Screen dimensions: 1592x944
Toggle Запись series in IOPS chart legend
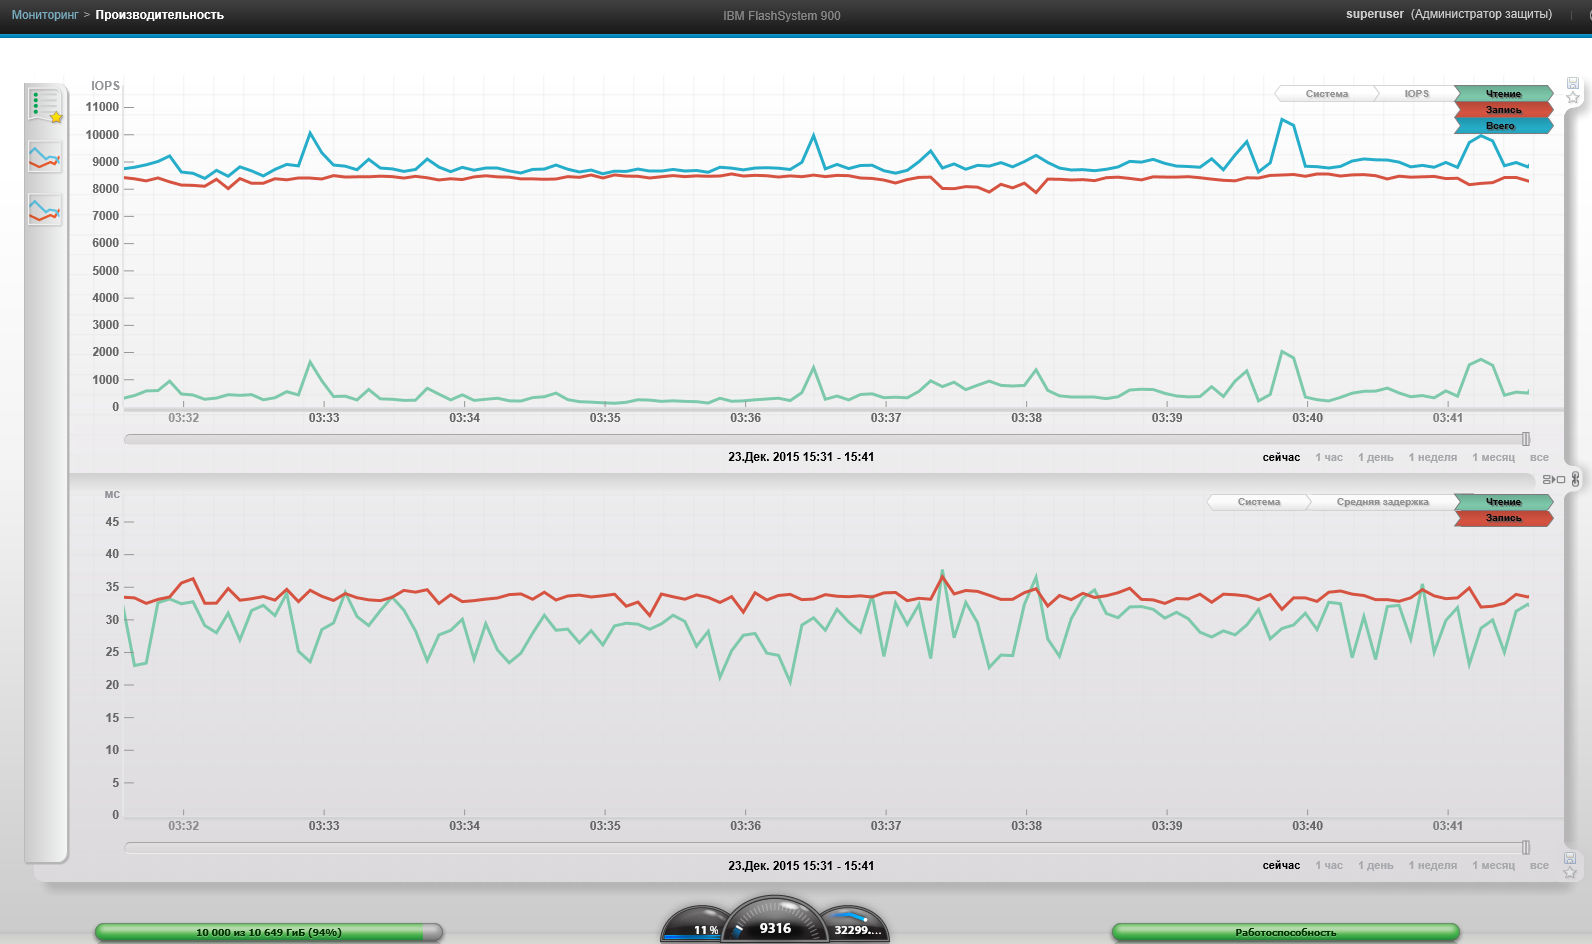[x=1503, y=110]
